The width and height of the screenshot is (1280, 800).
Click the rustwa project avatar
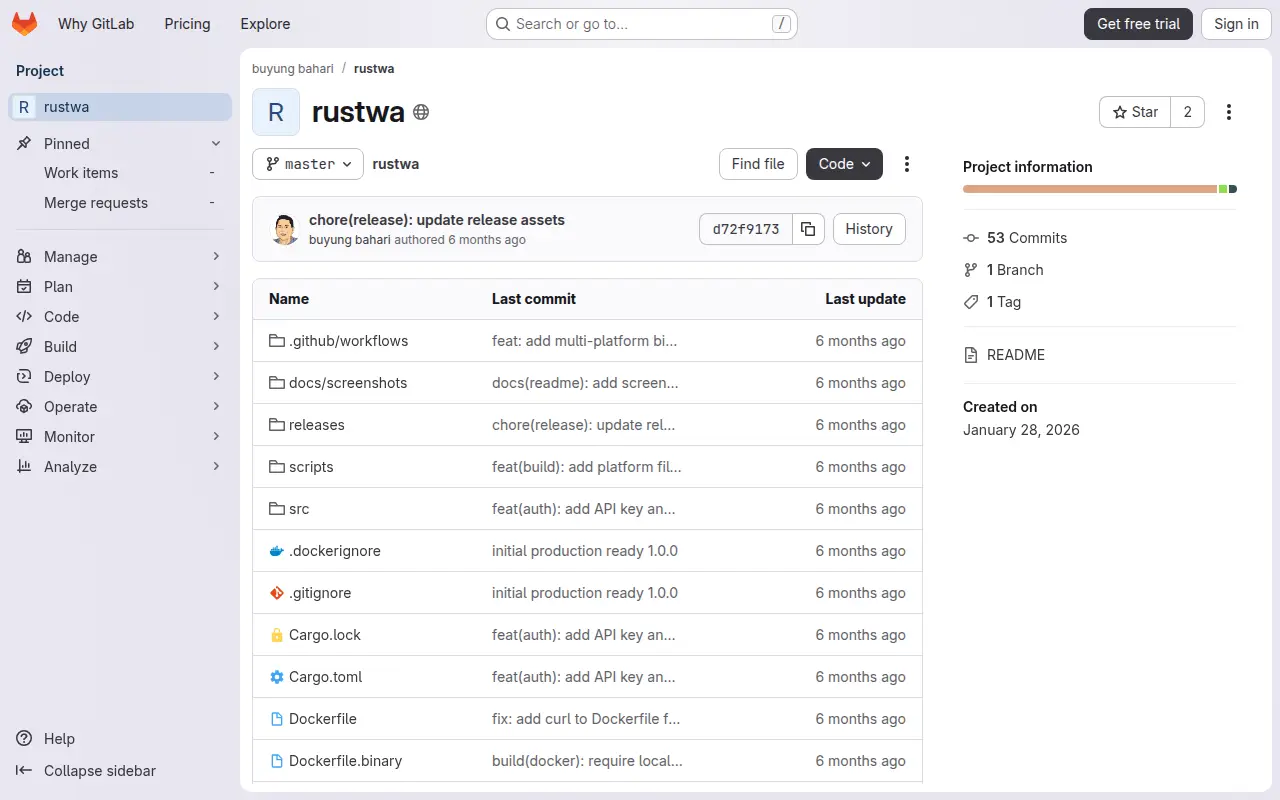pyautogui.click(x=276, y=112)
